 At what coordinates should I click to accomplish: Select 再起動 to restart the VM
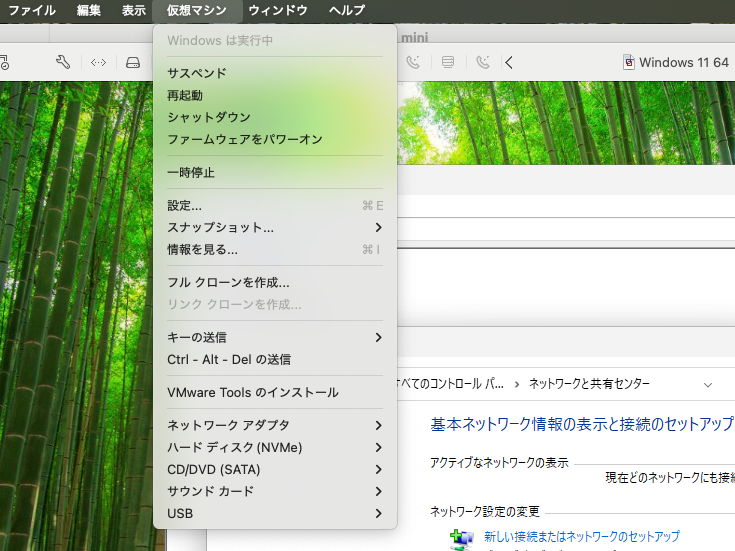point(185,95)
